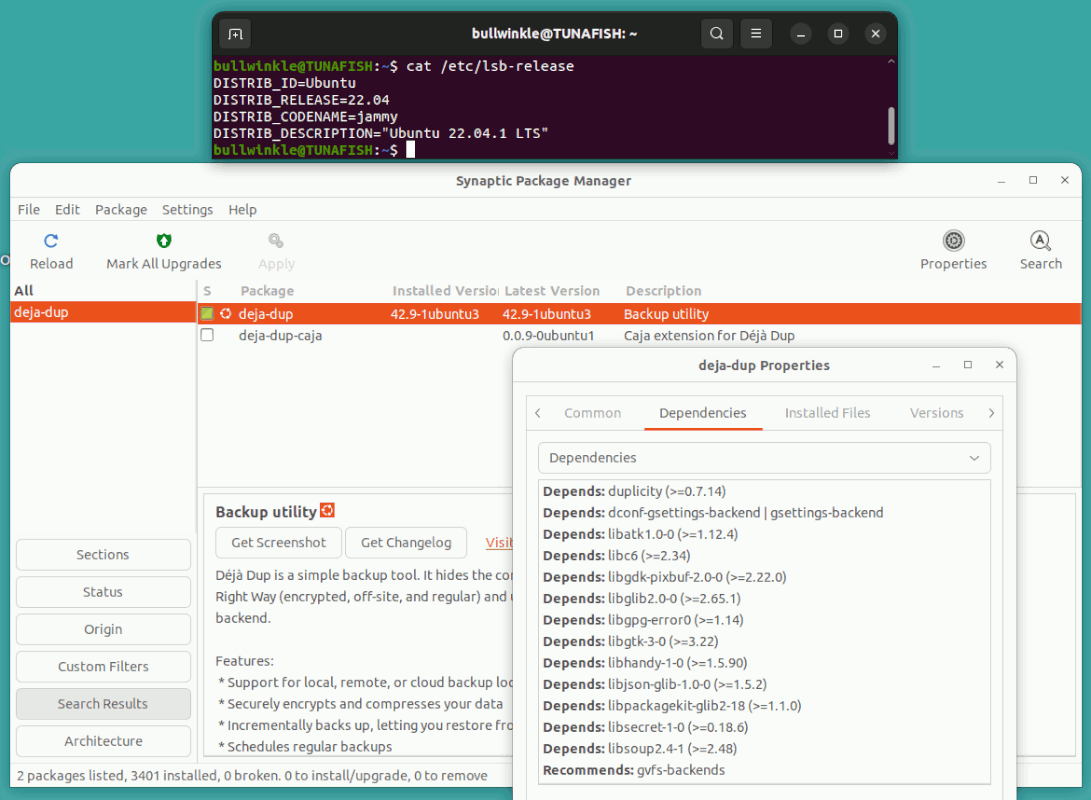The image size is (1091, 800).
Task: Click the 'Recommends: gvfs-backends' entry
Action: coord(634,770)
